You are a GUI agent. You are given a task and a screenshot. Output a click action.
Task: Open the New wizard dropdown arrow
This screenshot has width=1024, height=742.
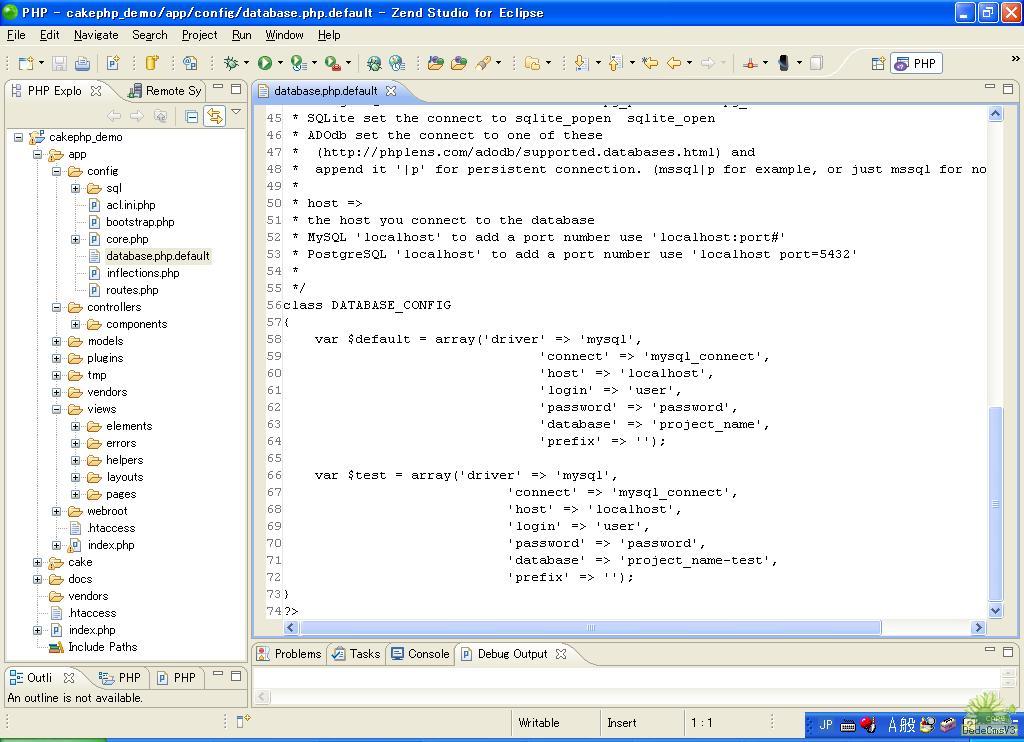(x=41, y=63)
